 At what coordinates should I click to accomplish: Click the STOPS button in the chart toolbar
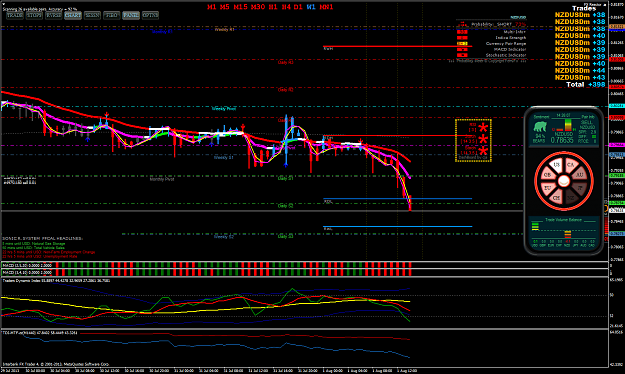point(34,15)
